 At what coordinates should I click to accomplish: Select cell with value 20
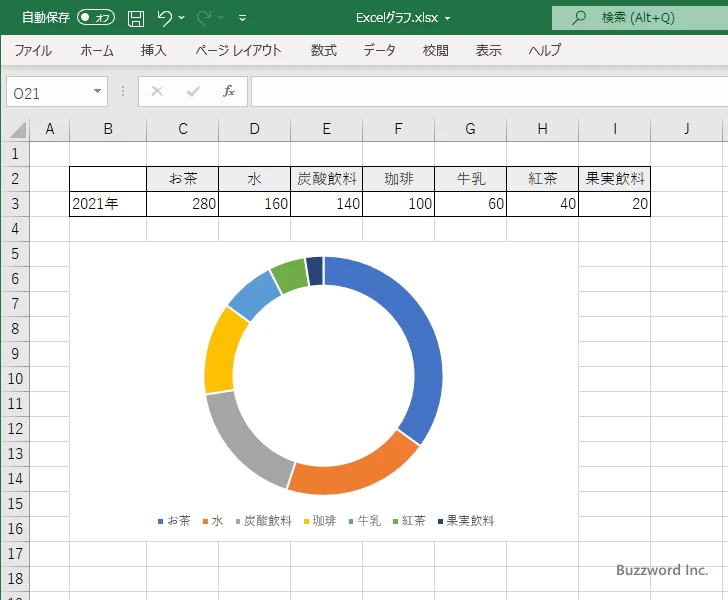[614, 203]
